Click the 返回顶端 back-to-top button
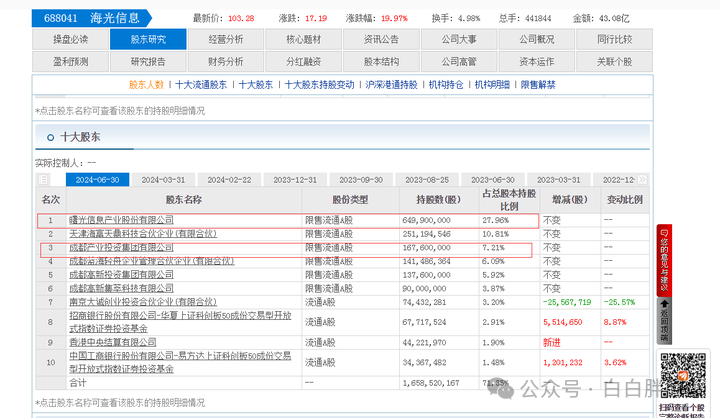Image resolution: width=720 pixels, height=418 pixels. tap(664, 321)
